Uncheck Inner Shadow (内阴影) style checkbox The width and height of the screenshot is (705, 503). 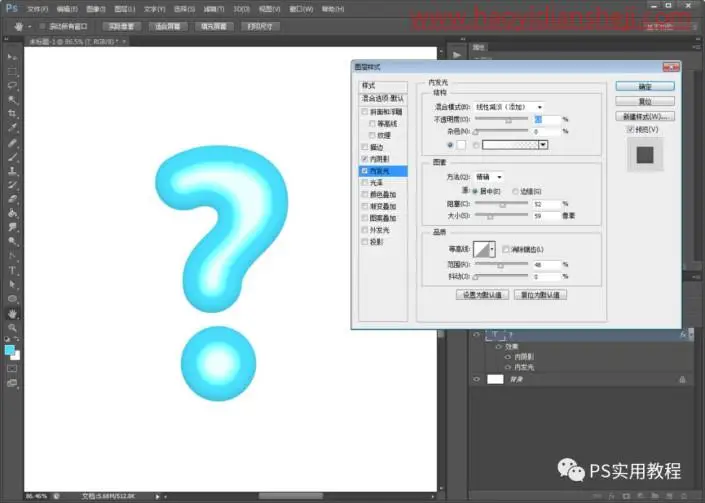[x=365, y=159]
